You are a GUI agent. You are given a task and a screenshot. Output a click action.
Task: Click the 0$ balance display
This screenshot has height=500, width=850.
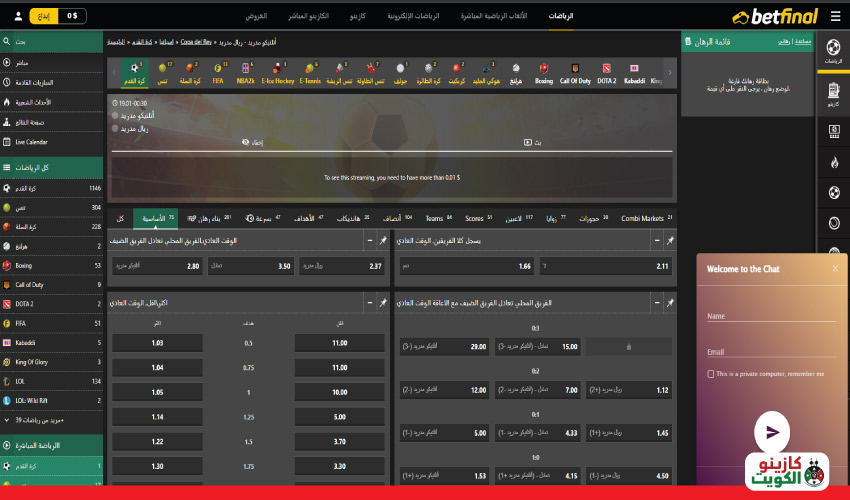click(x=72, y=16)
